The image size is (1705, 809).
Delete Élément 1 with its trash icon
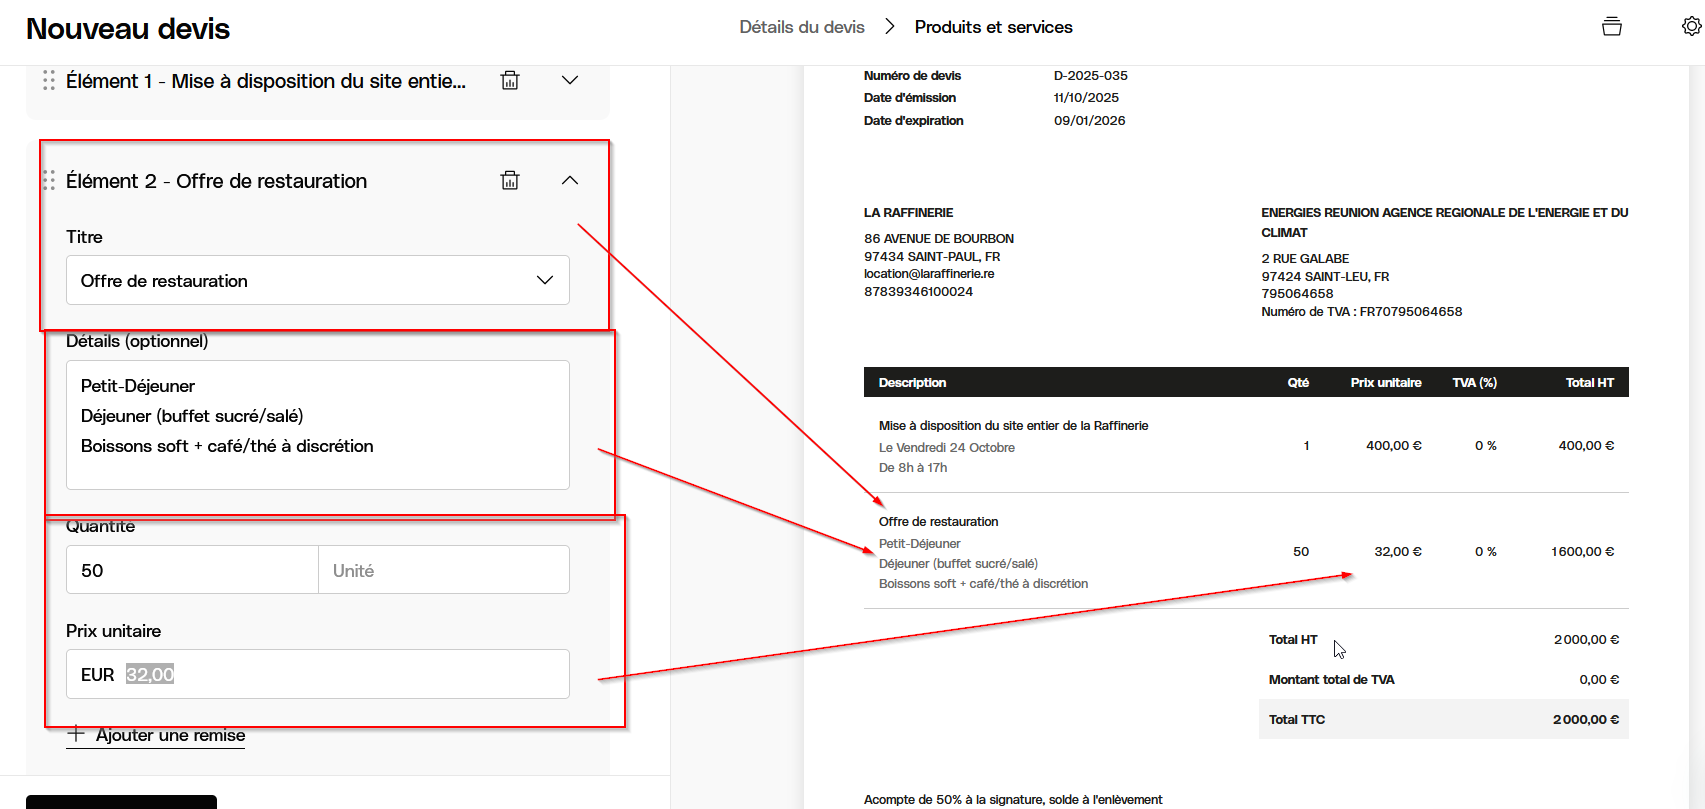[510, 81]
